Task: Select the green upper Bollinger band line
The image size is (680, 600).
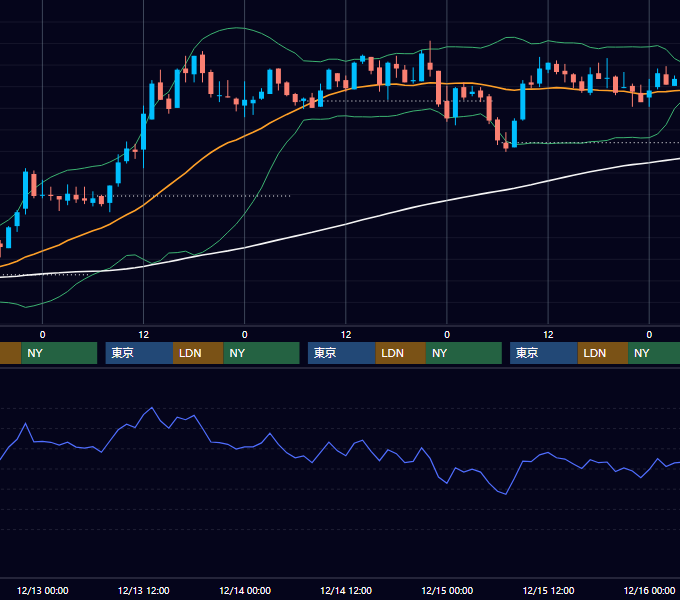Action: tap(236, 28)
